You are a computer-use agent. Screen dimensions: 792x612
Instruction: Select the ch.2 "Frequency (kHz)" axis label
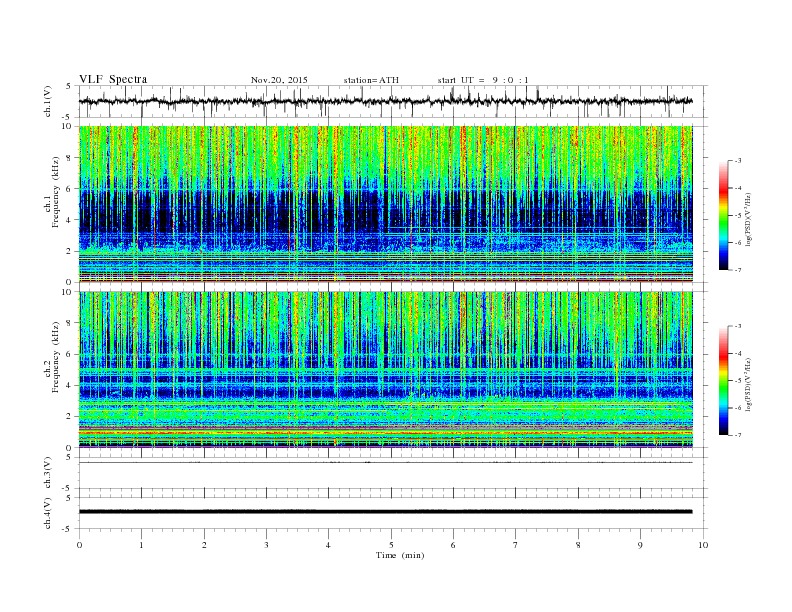(x=55, y=356)
